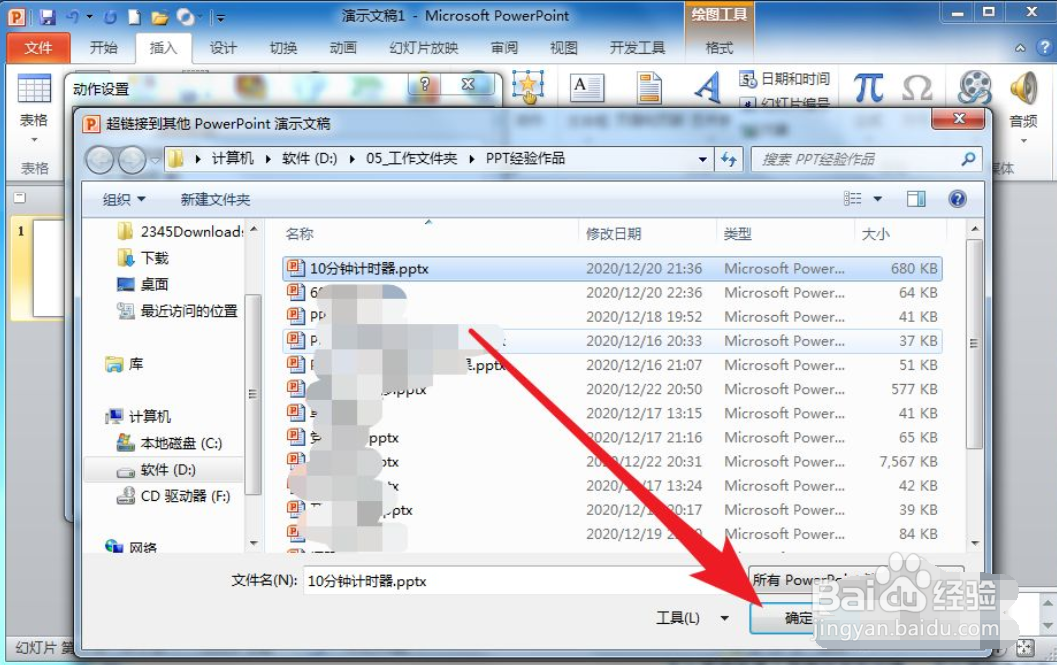
Task: Expand the address bar history dropdown
Action: [702, 159]
